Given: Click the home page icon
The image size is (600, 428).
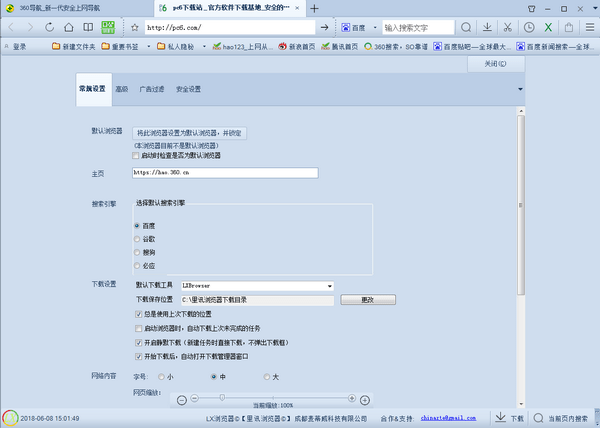Looking at the screenshot, I should coord(68,27).
